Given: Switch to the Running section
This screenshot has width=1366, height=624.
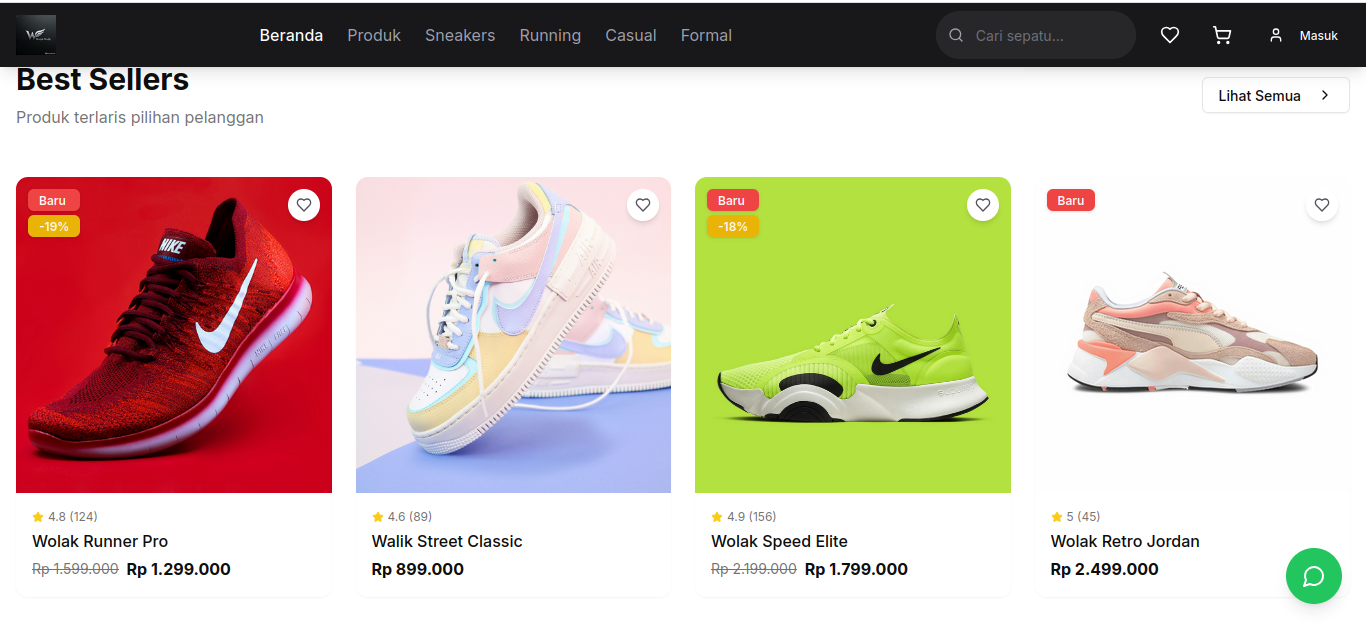Looking at the screenshot, I should (550, 35).
